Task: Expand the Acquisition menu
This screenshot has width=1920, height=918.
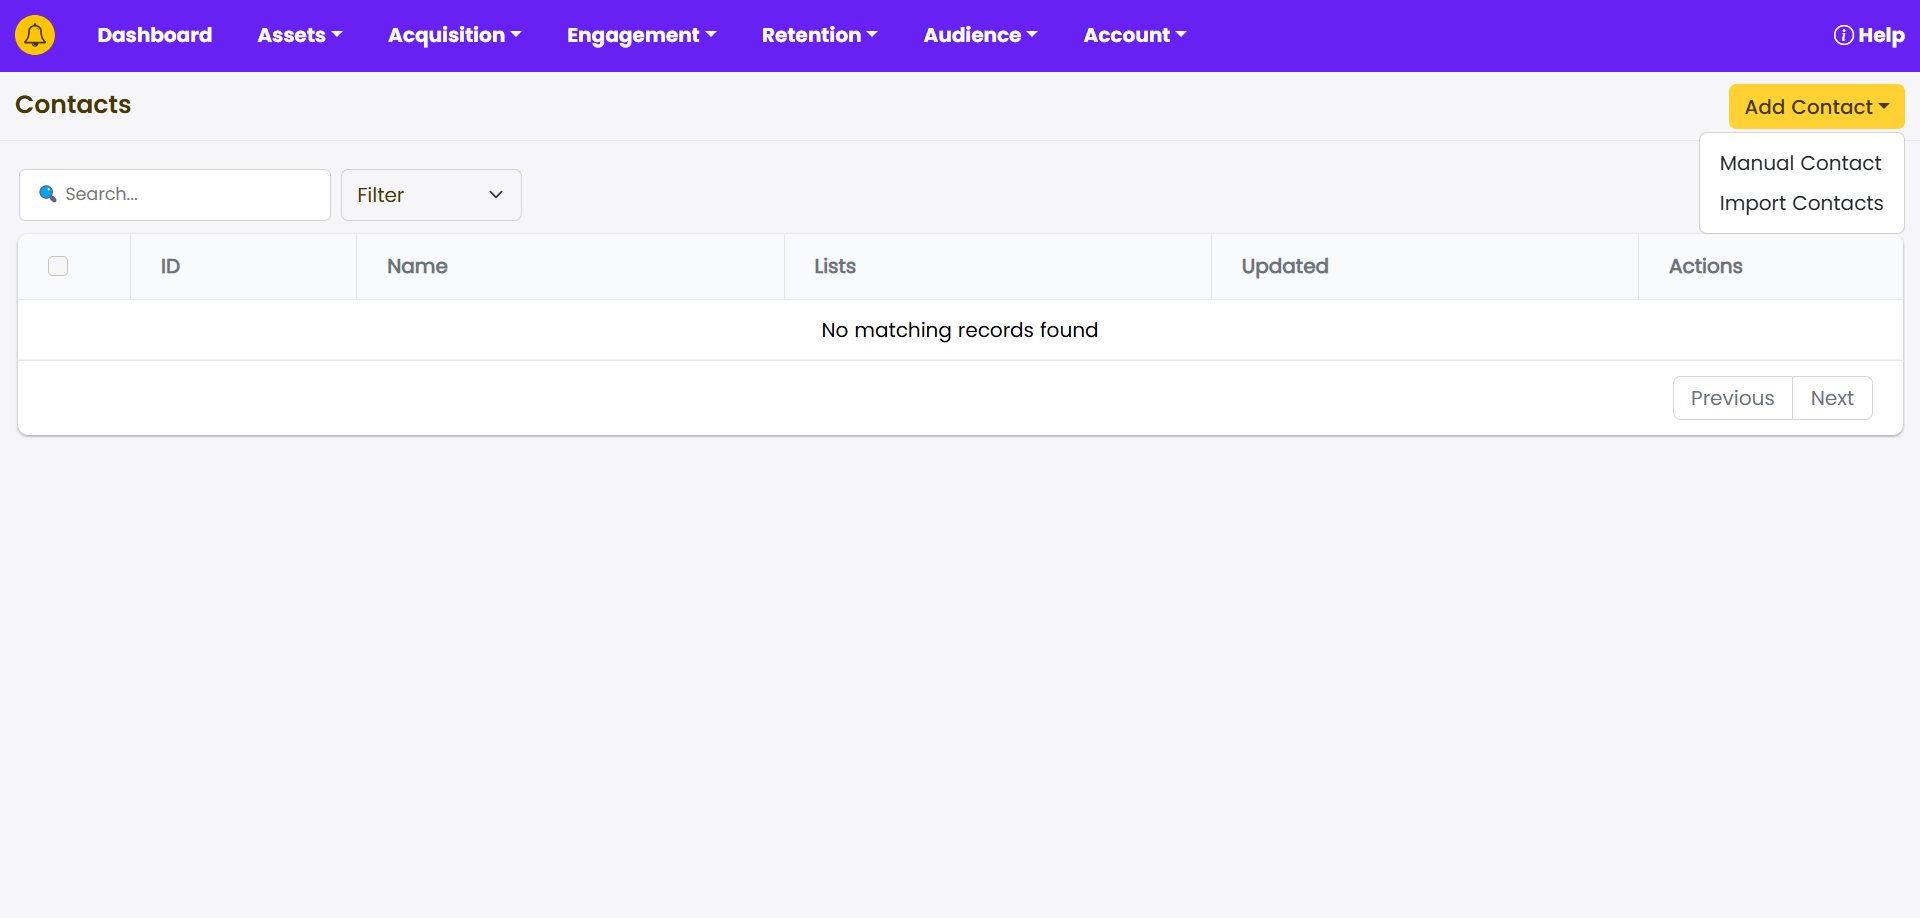Action: point(454,35)
